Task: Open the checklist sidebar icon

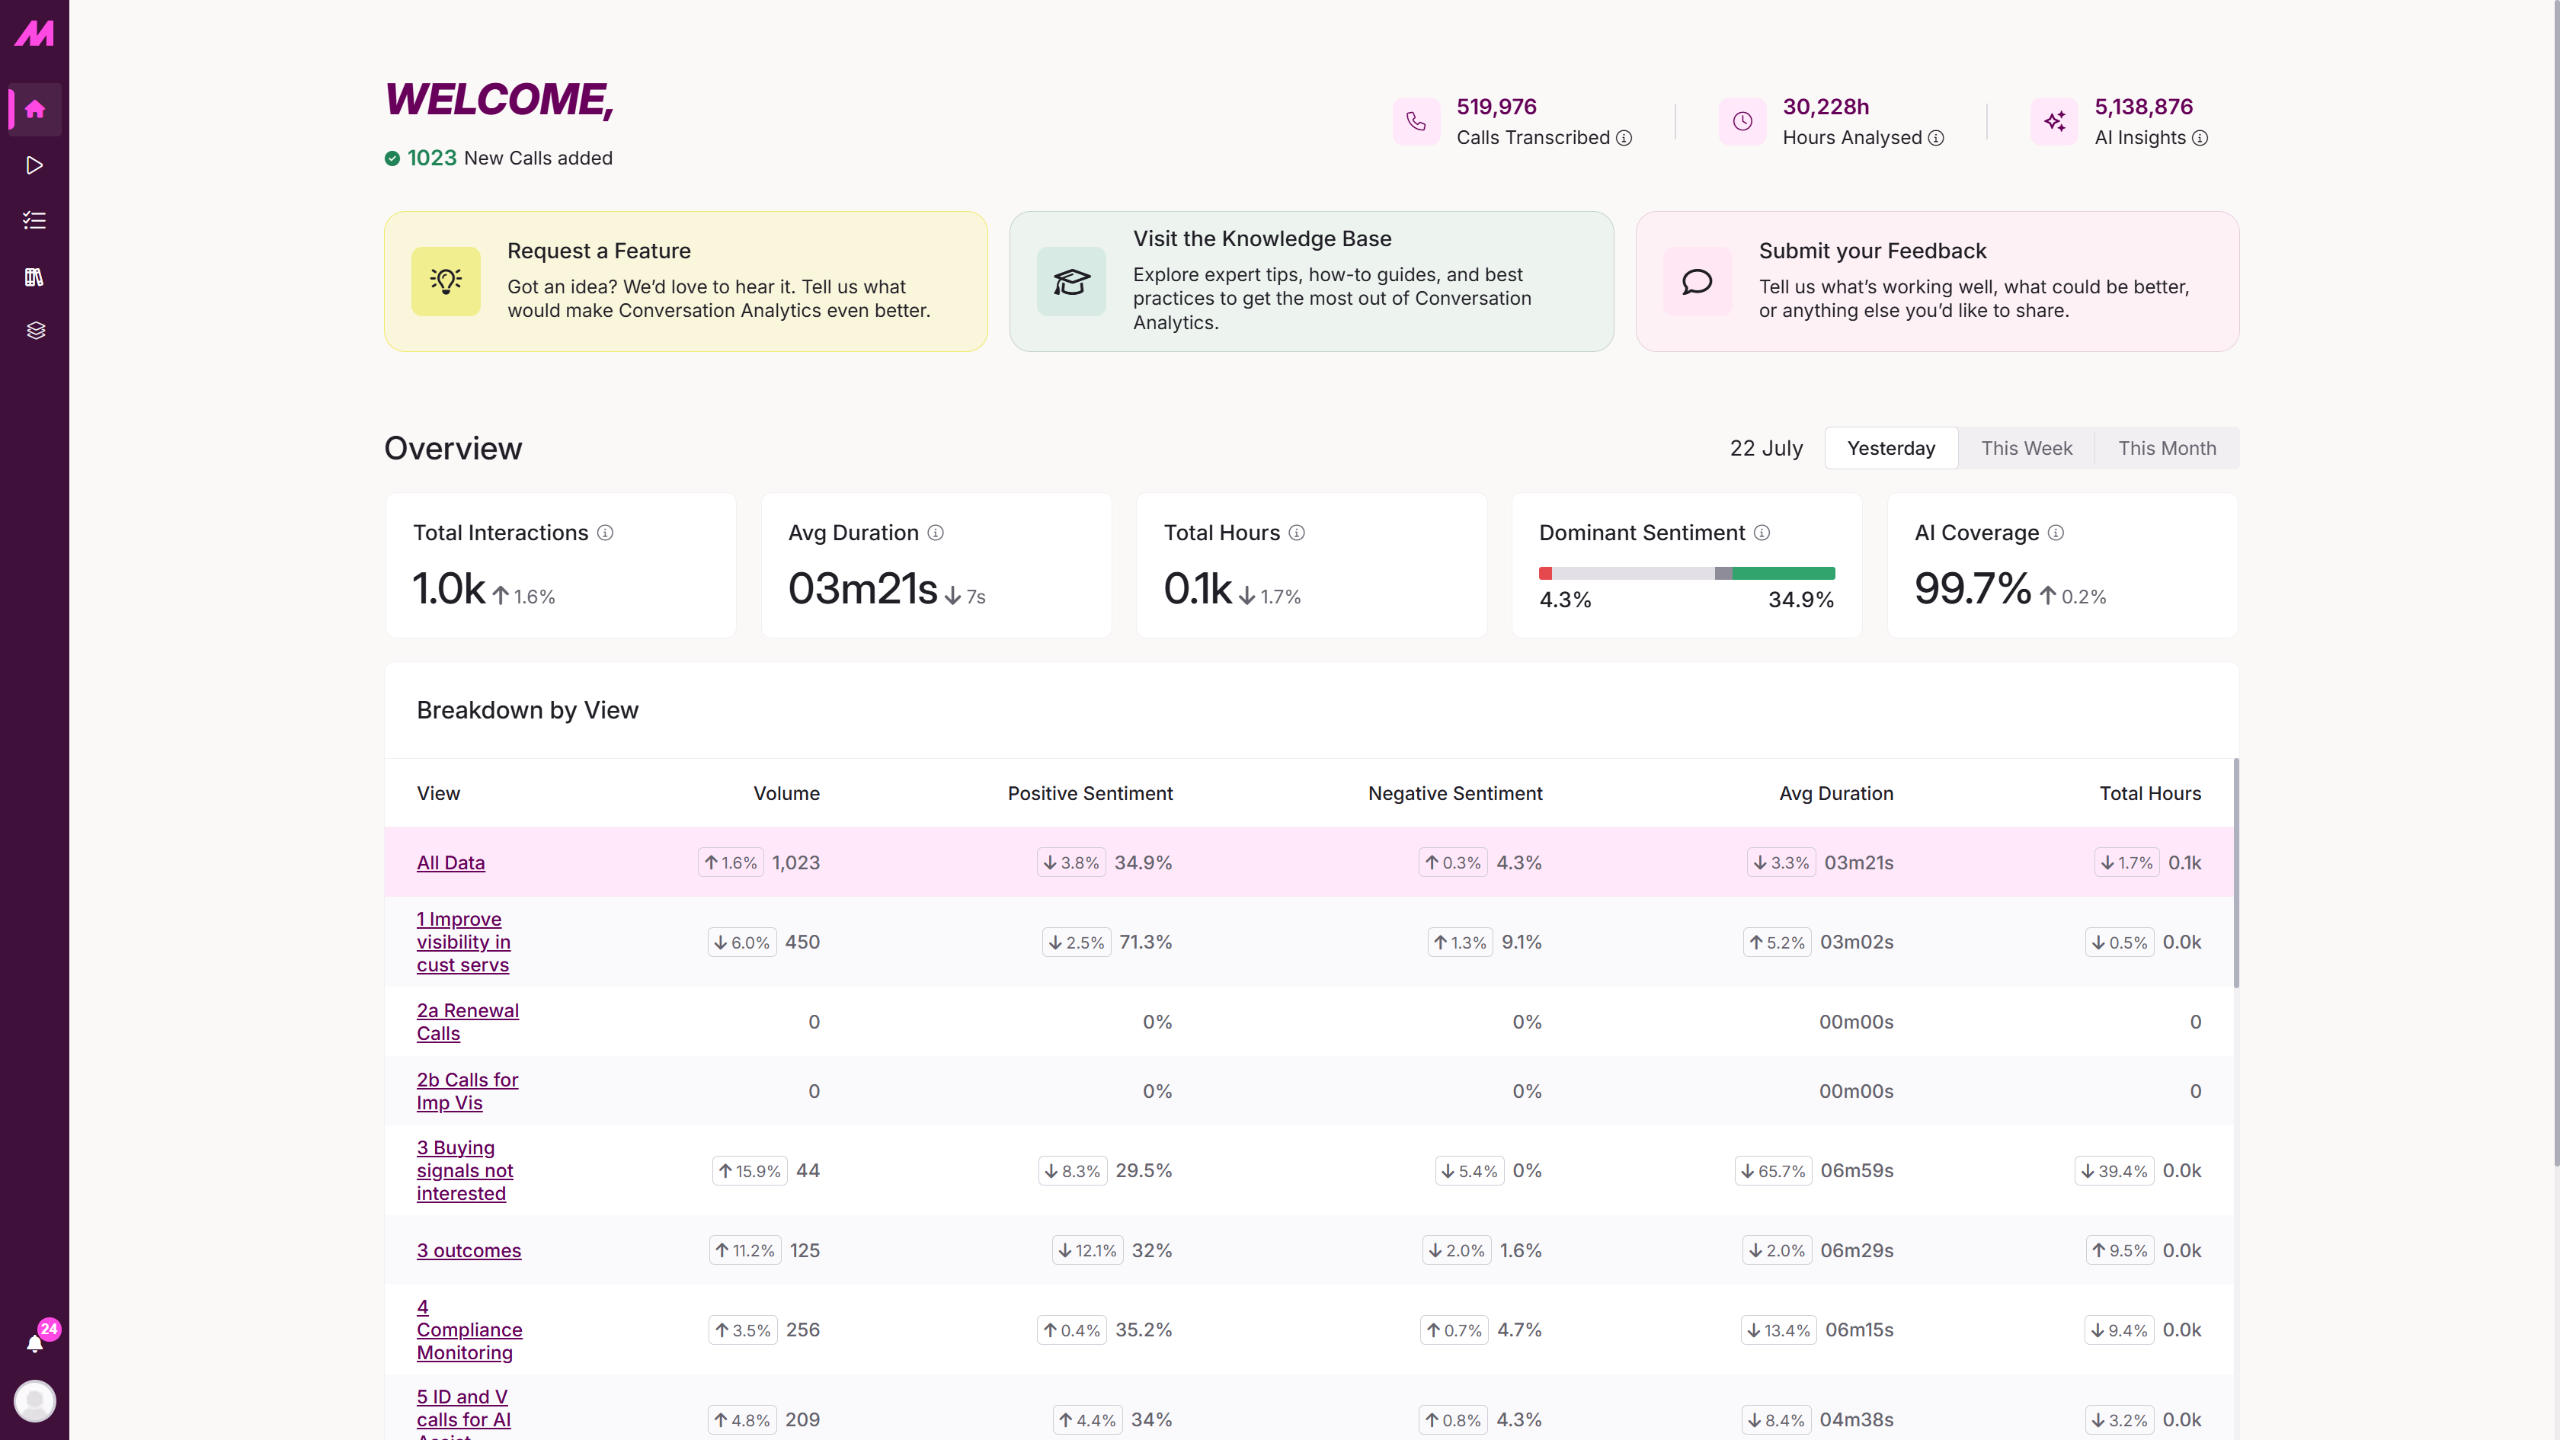Action: point(35,221)
